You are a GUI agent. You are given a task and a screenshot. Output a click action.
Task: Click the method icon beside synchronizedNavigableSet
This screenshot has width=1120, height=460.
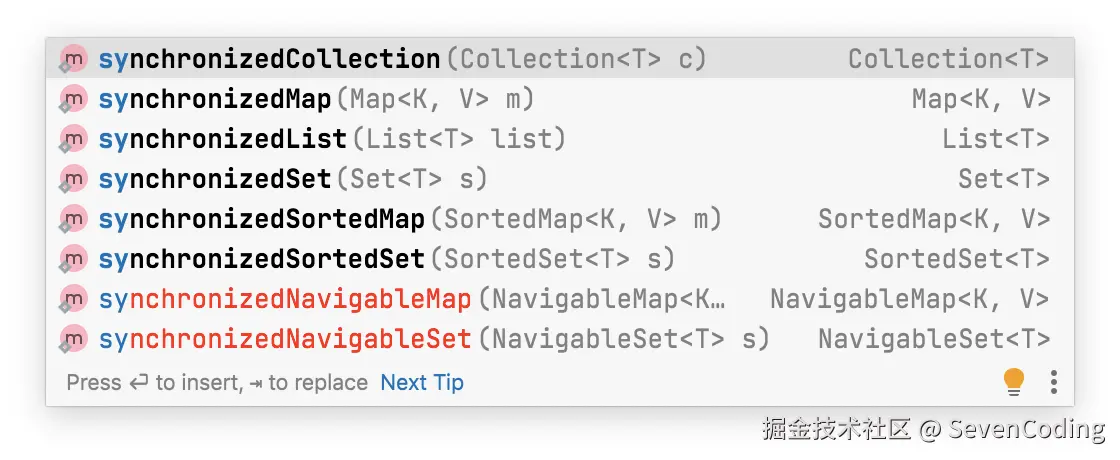pos(73,339)
